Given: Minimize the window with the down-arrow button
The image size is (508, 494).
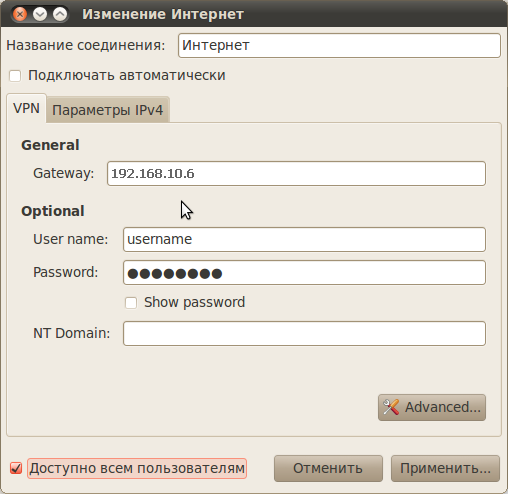Looking at the screenshot, I should tap(40, 14).
